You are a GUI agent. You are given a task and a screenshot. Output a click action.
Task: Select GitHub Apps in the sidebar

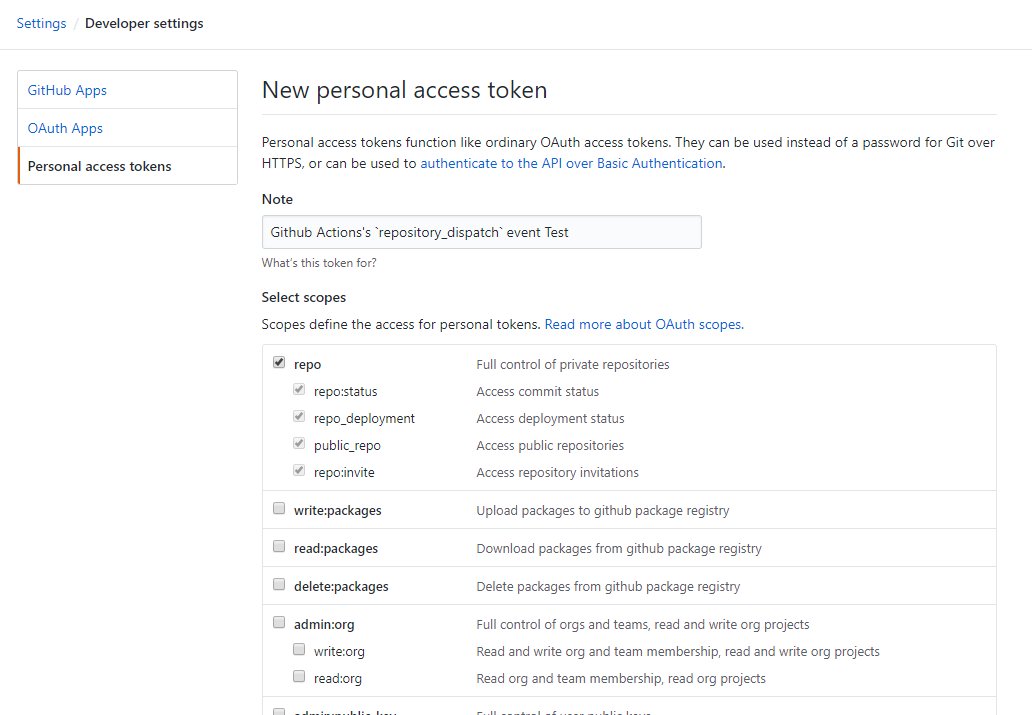coord(66,89)
